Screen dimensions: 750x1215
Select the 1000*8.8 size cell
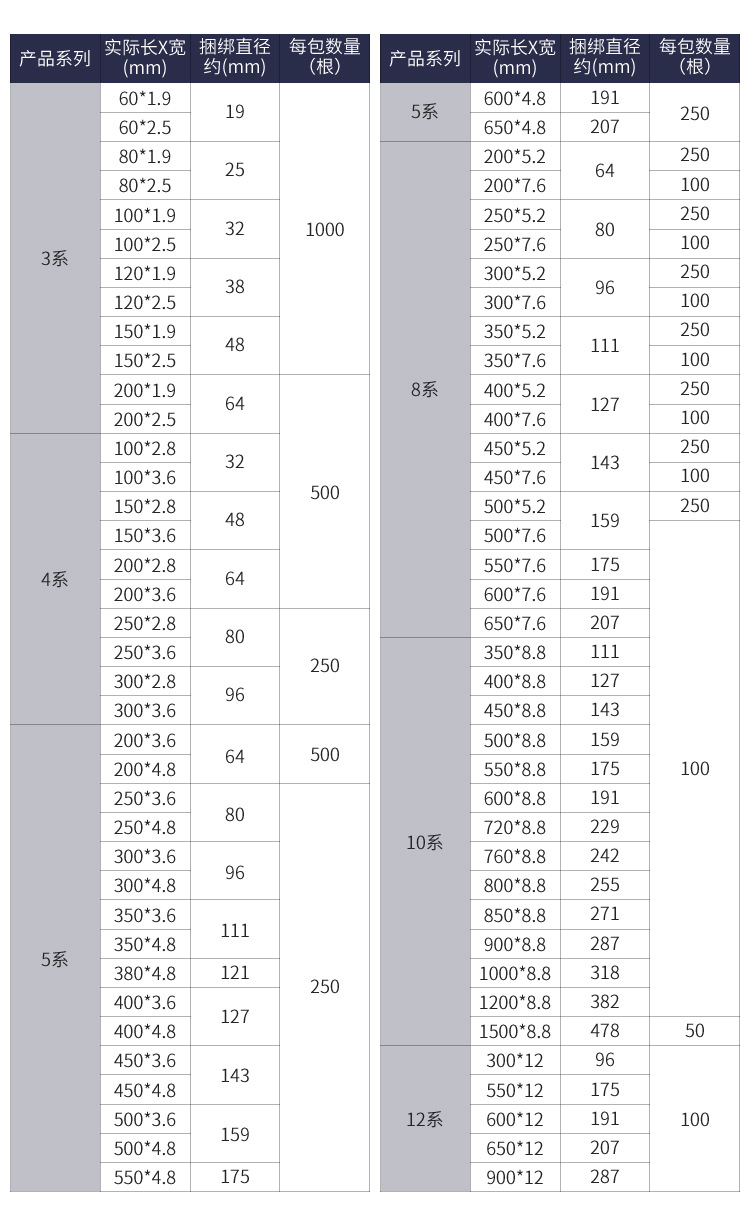click(515, 973)
